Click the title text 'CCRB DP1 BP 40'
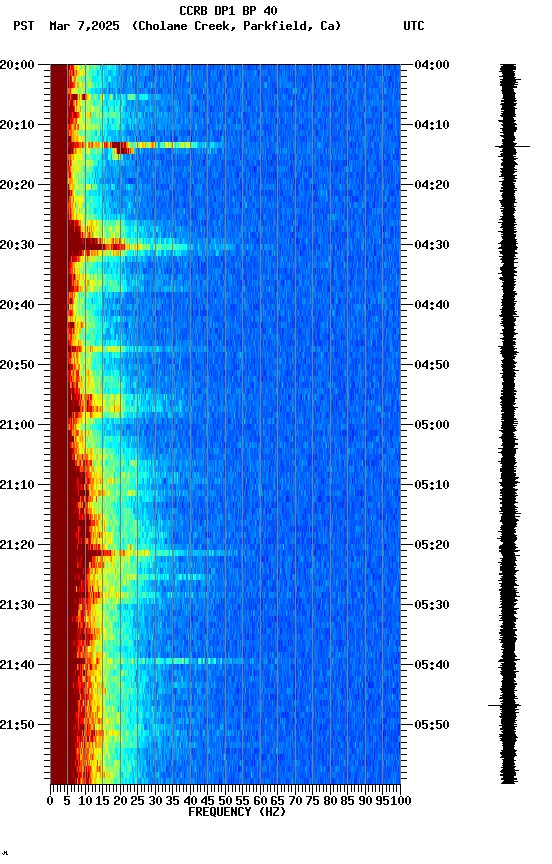Screen dimensions: 552x864 pos(228,10)
